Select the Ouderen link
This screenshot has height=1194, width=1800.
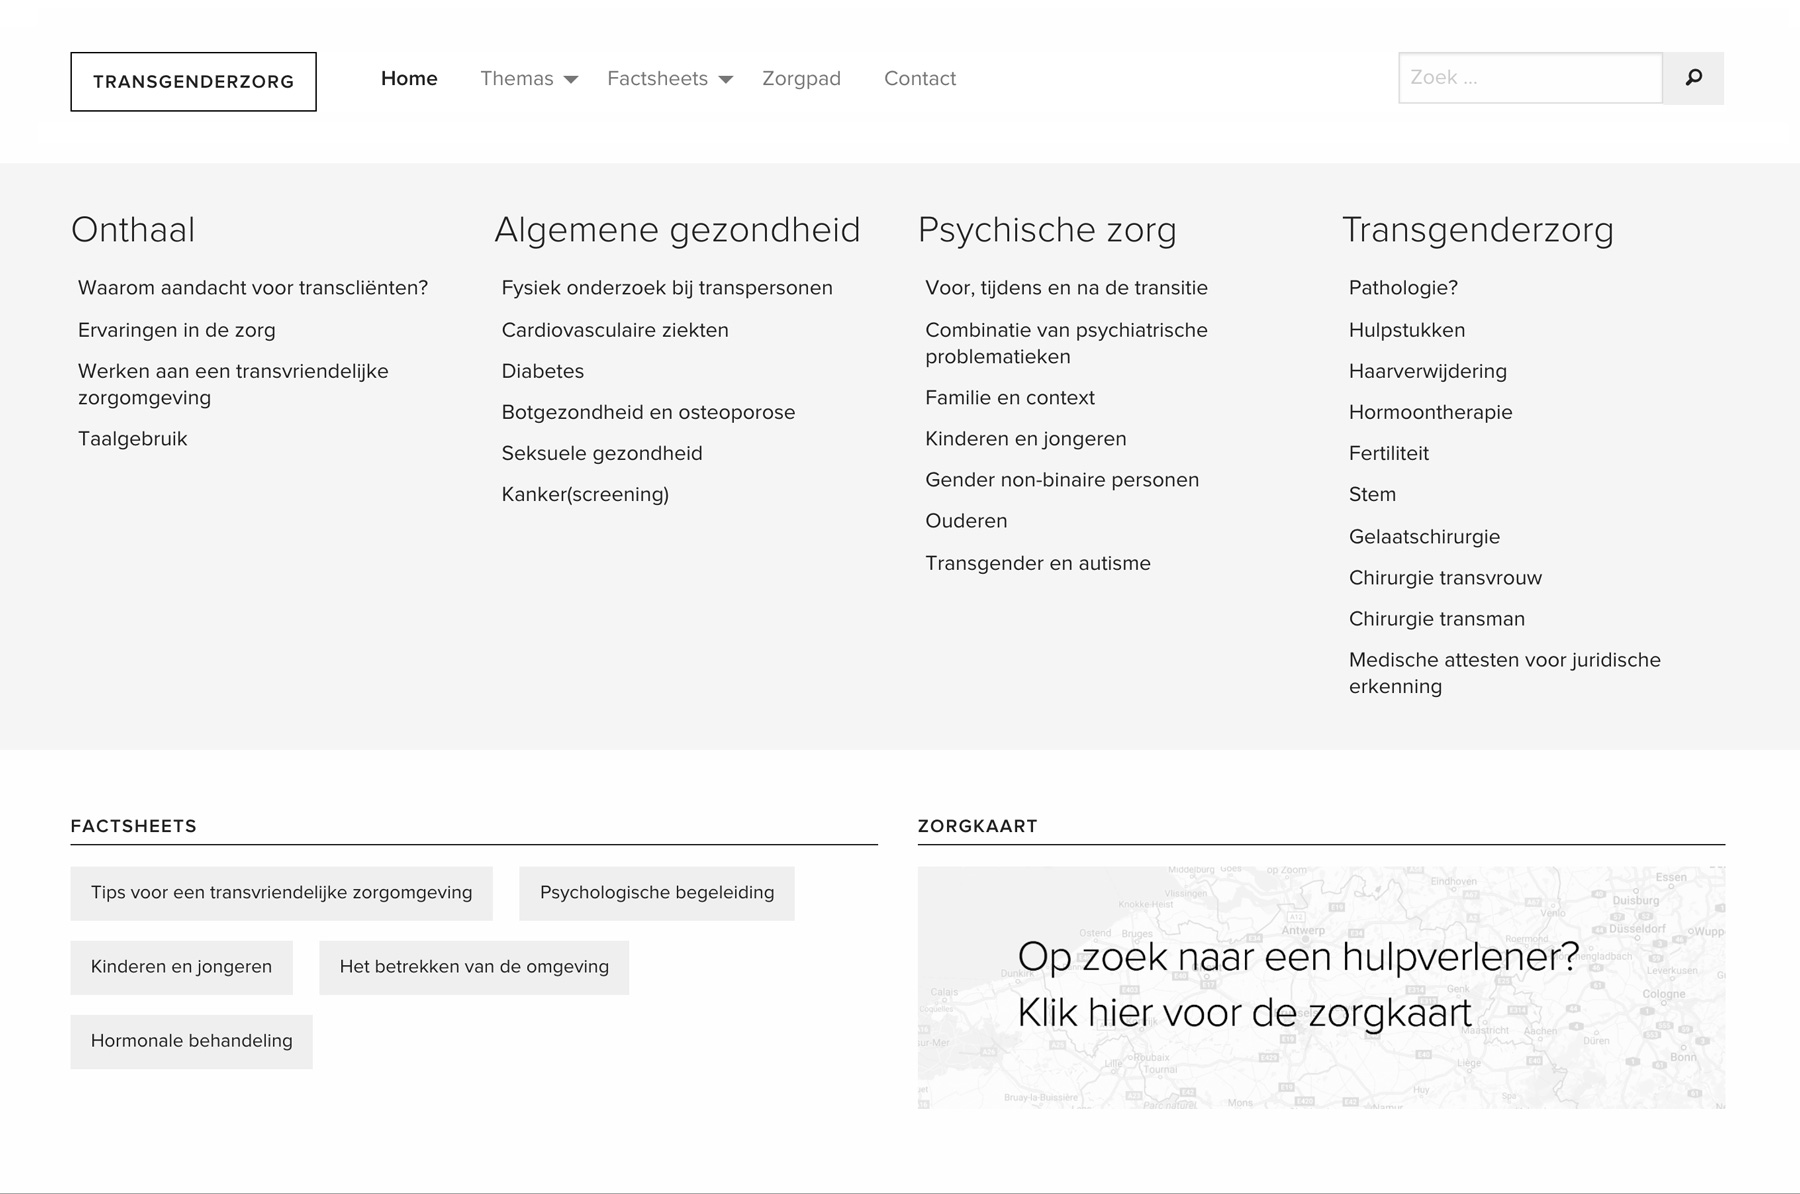pos(966,521)
